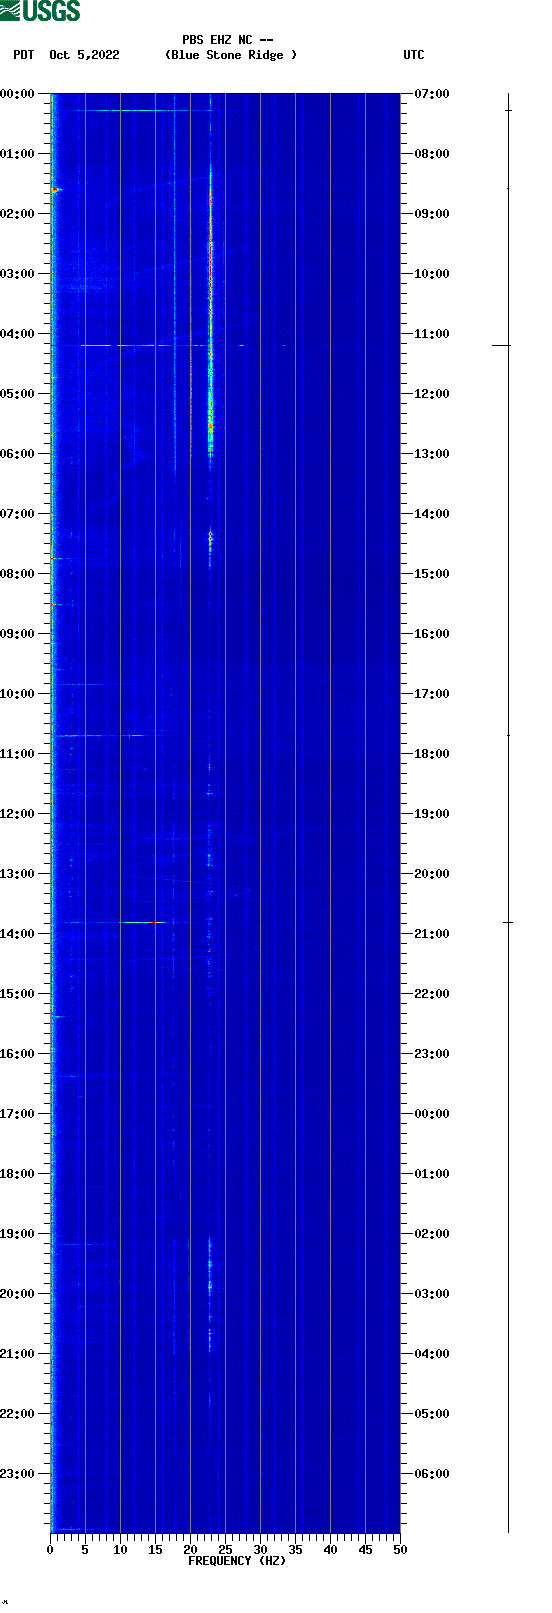
Task: Select the 12:00 UTC time label
Action: pos(432,394)
